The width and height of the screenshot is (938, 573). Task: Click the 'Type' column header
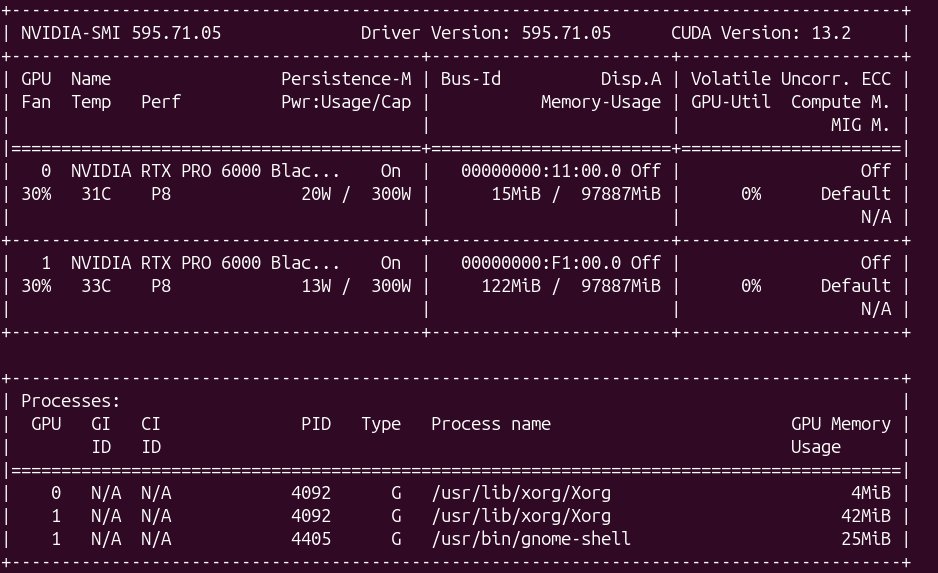[381, 424]
